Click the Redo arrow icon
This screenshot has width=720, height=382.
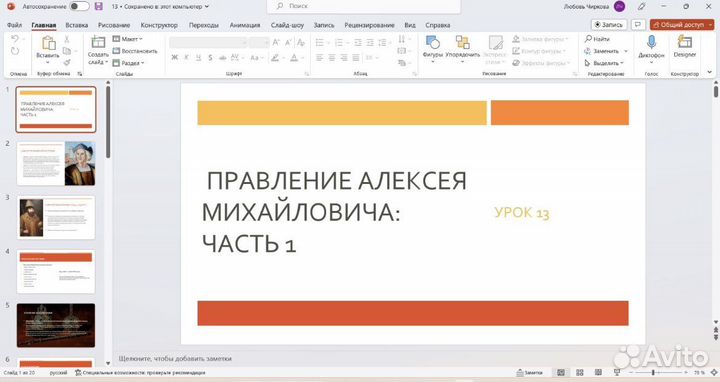click(x=15, y=51)
